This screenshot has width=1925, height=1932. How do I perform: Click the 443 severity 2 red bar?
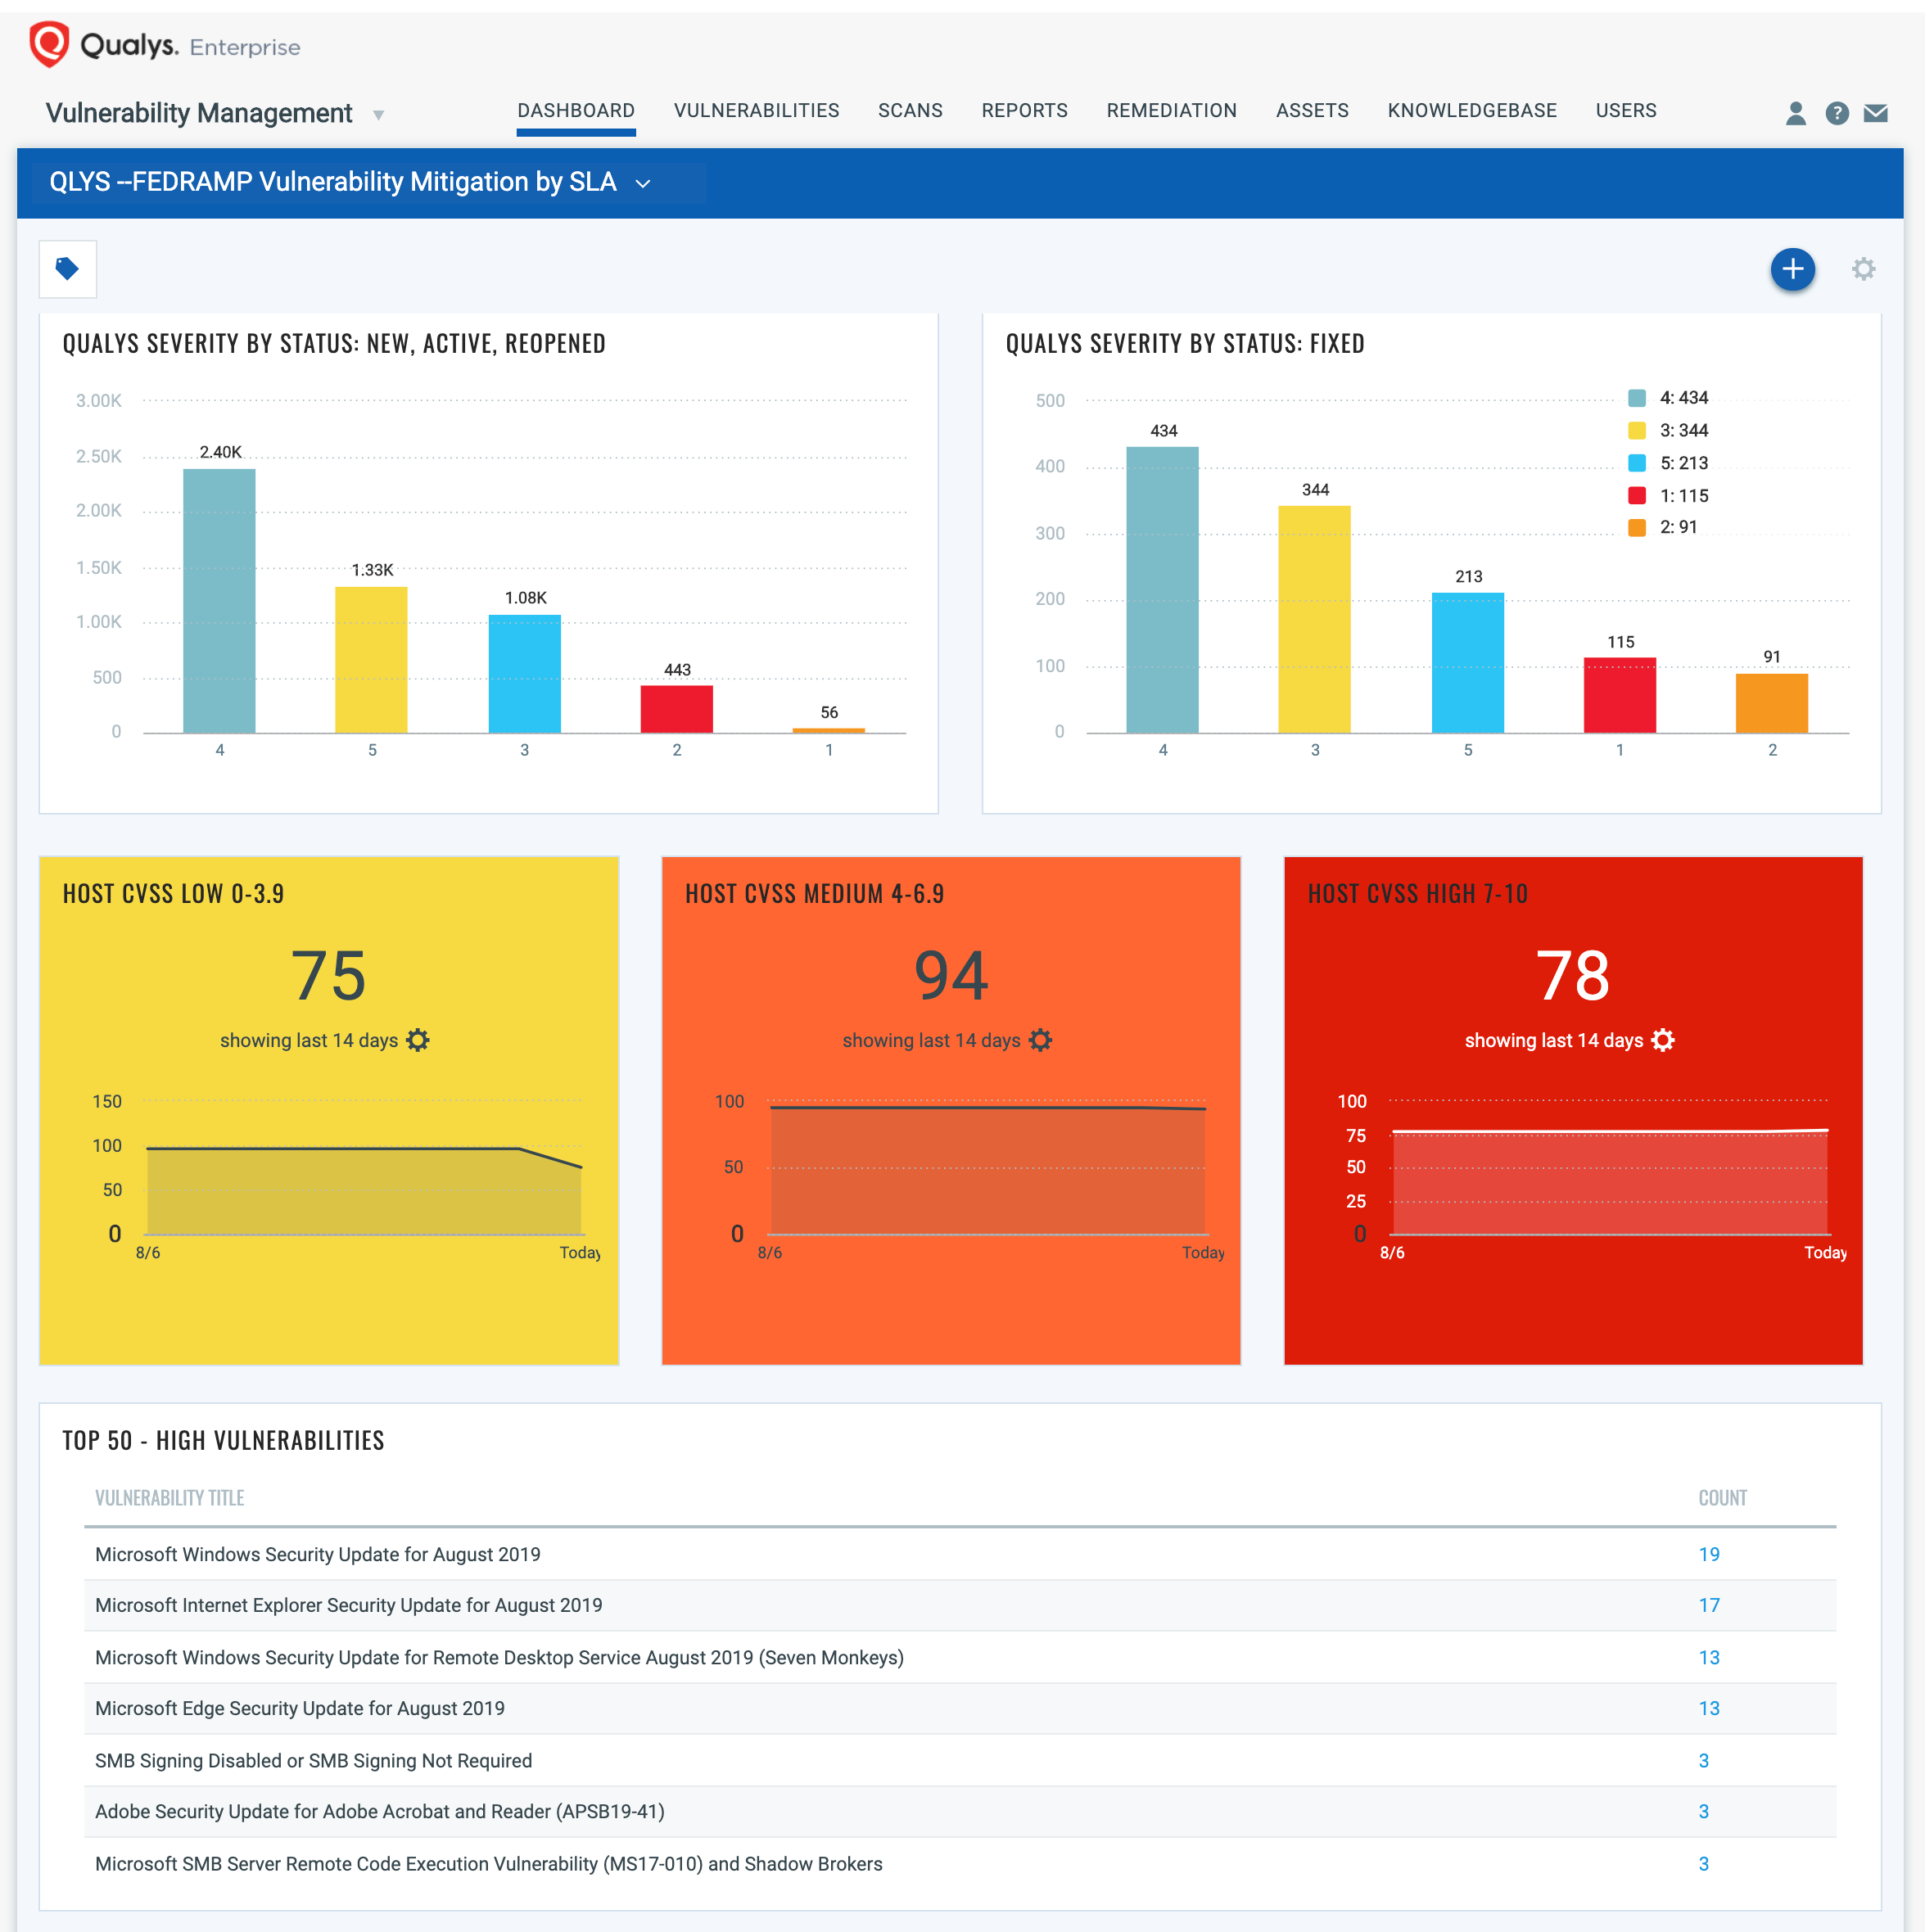pos(677,709)
